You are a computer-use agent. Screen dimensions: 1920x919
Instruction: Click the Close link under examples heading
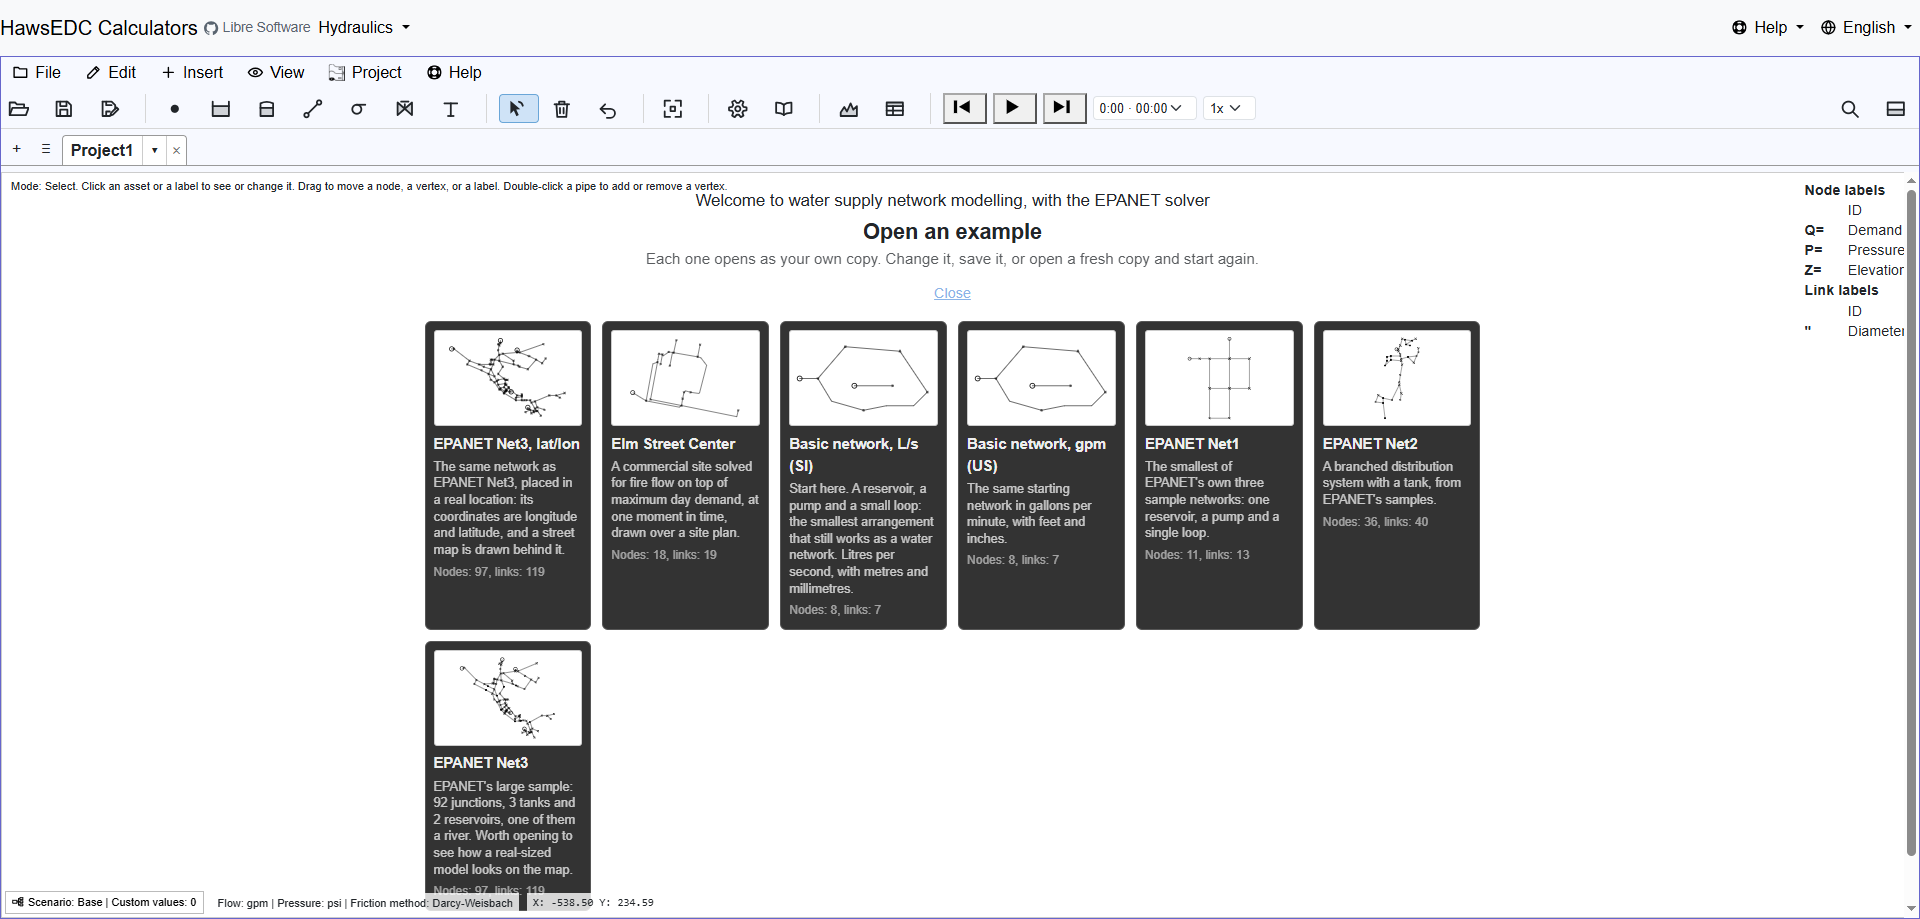point(952,293)
